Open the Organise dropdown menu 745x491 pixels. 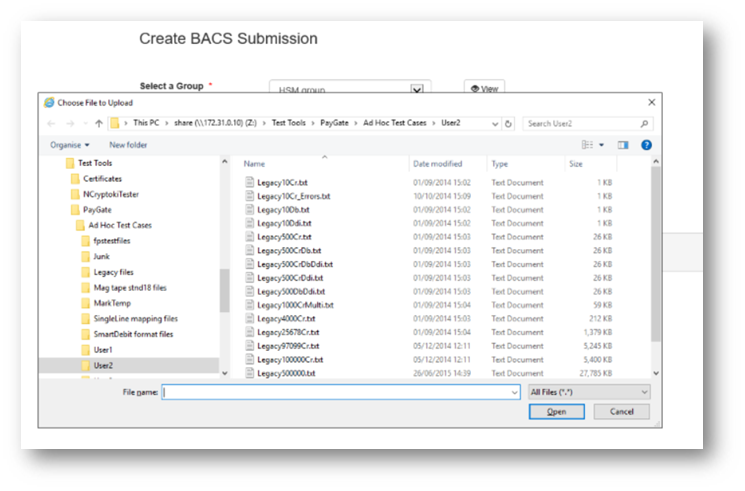click(70, 145)
